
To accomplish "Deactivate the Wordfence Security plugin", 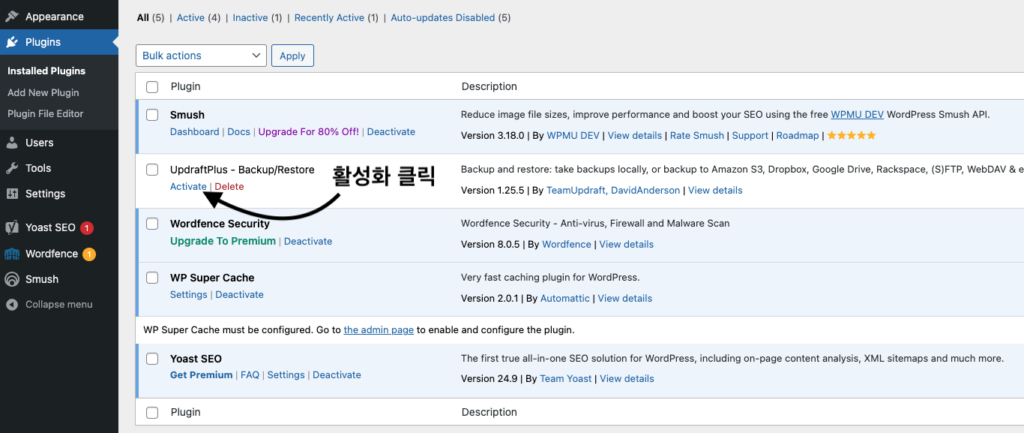I will click(x=308, y=241).
